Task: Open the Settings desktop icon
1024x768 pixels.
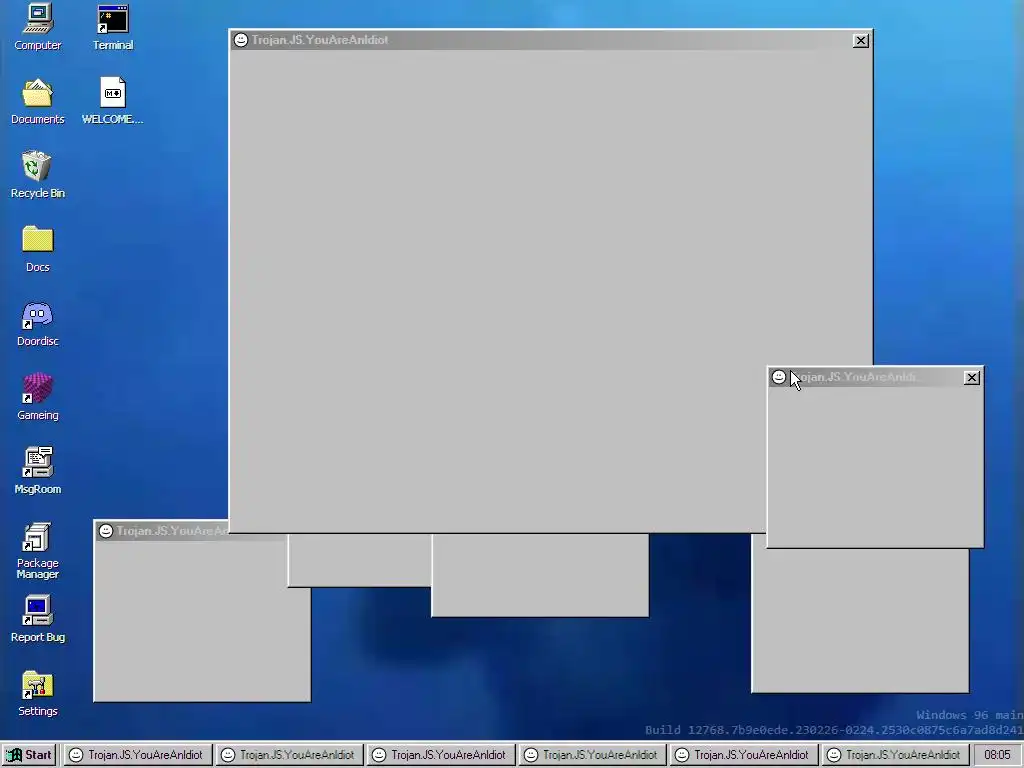Action: click(x=37, y=693)
